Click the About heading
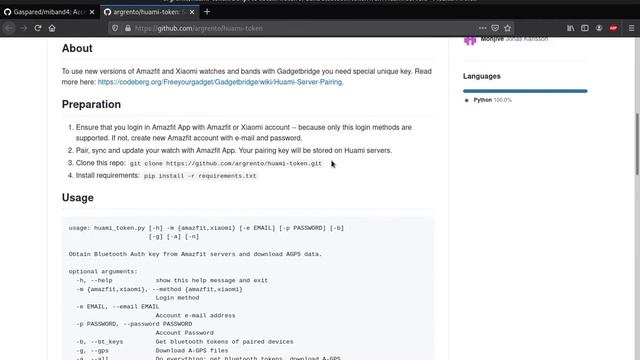Image resolution: width=640 pixels, height=360 pixels. click(x=77, y=48)
